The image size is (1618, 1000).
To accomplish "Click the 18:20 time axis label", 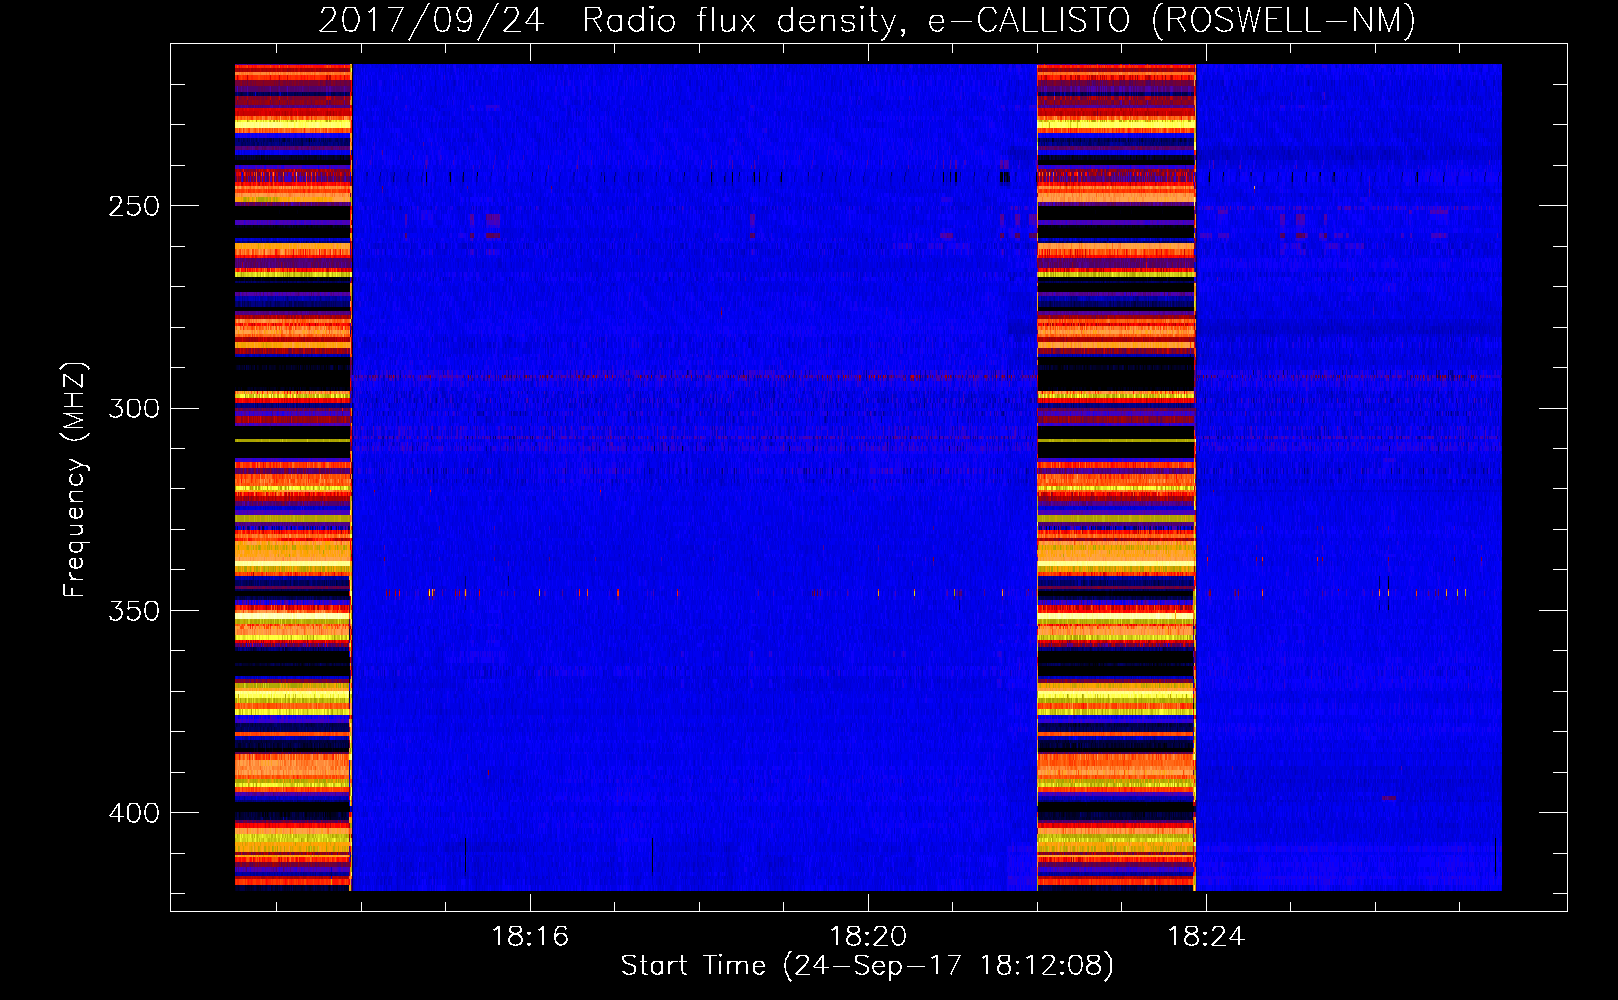I will 868,936.
